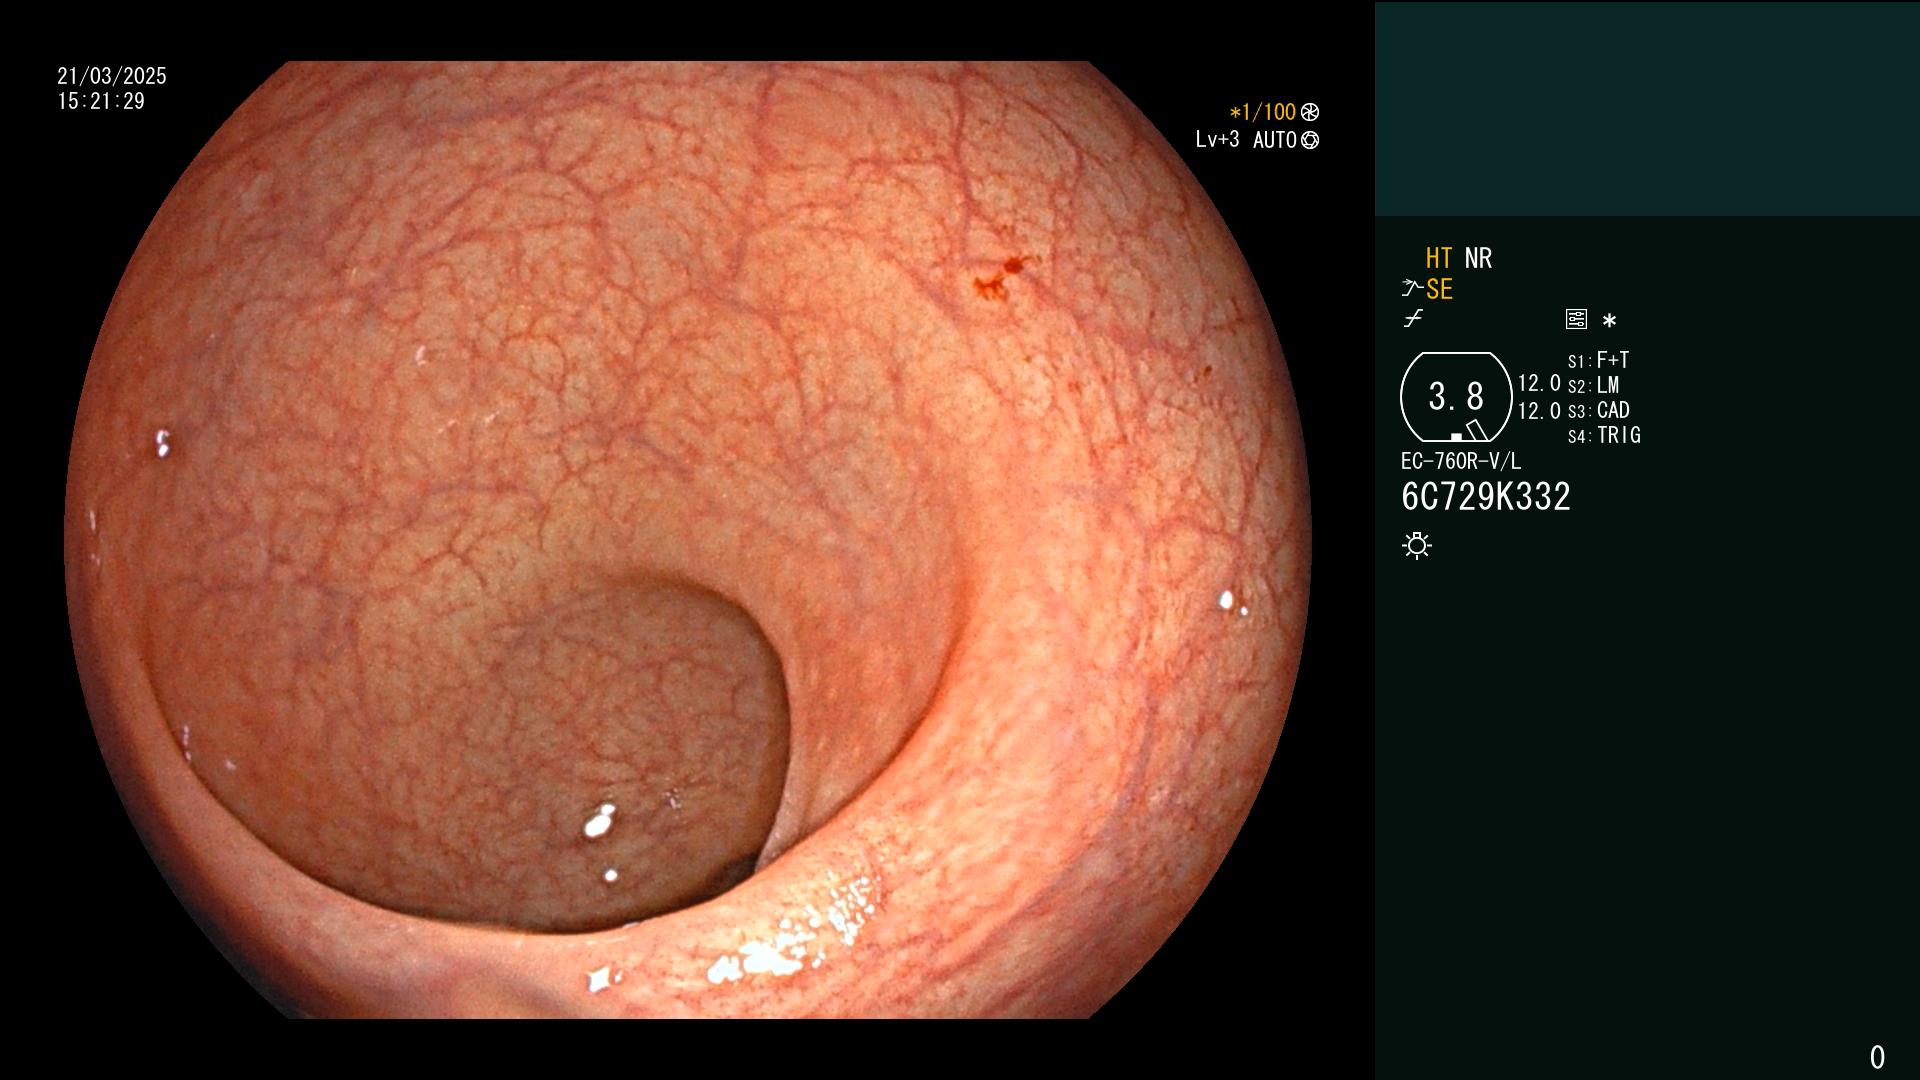The width and height of the screenshot is (1920, 1080).
Task: Select the NR noise reduction indicator
Action: click(1478, 258)
